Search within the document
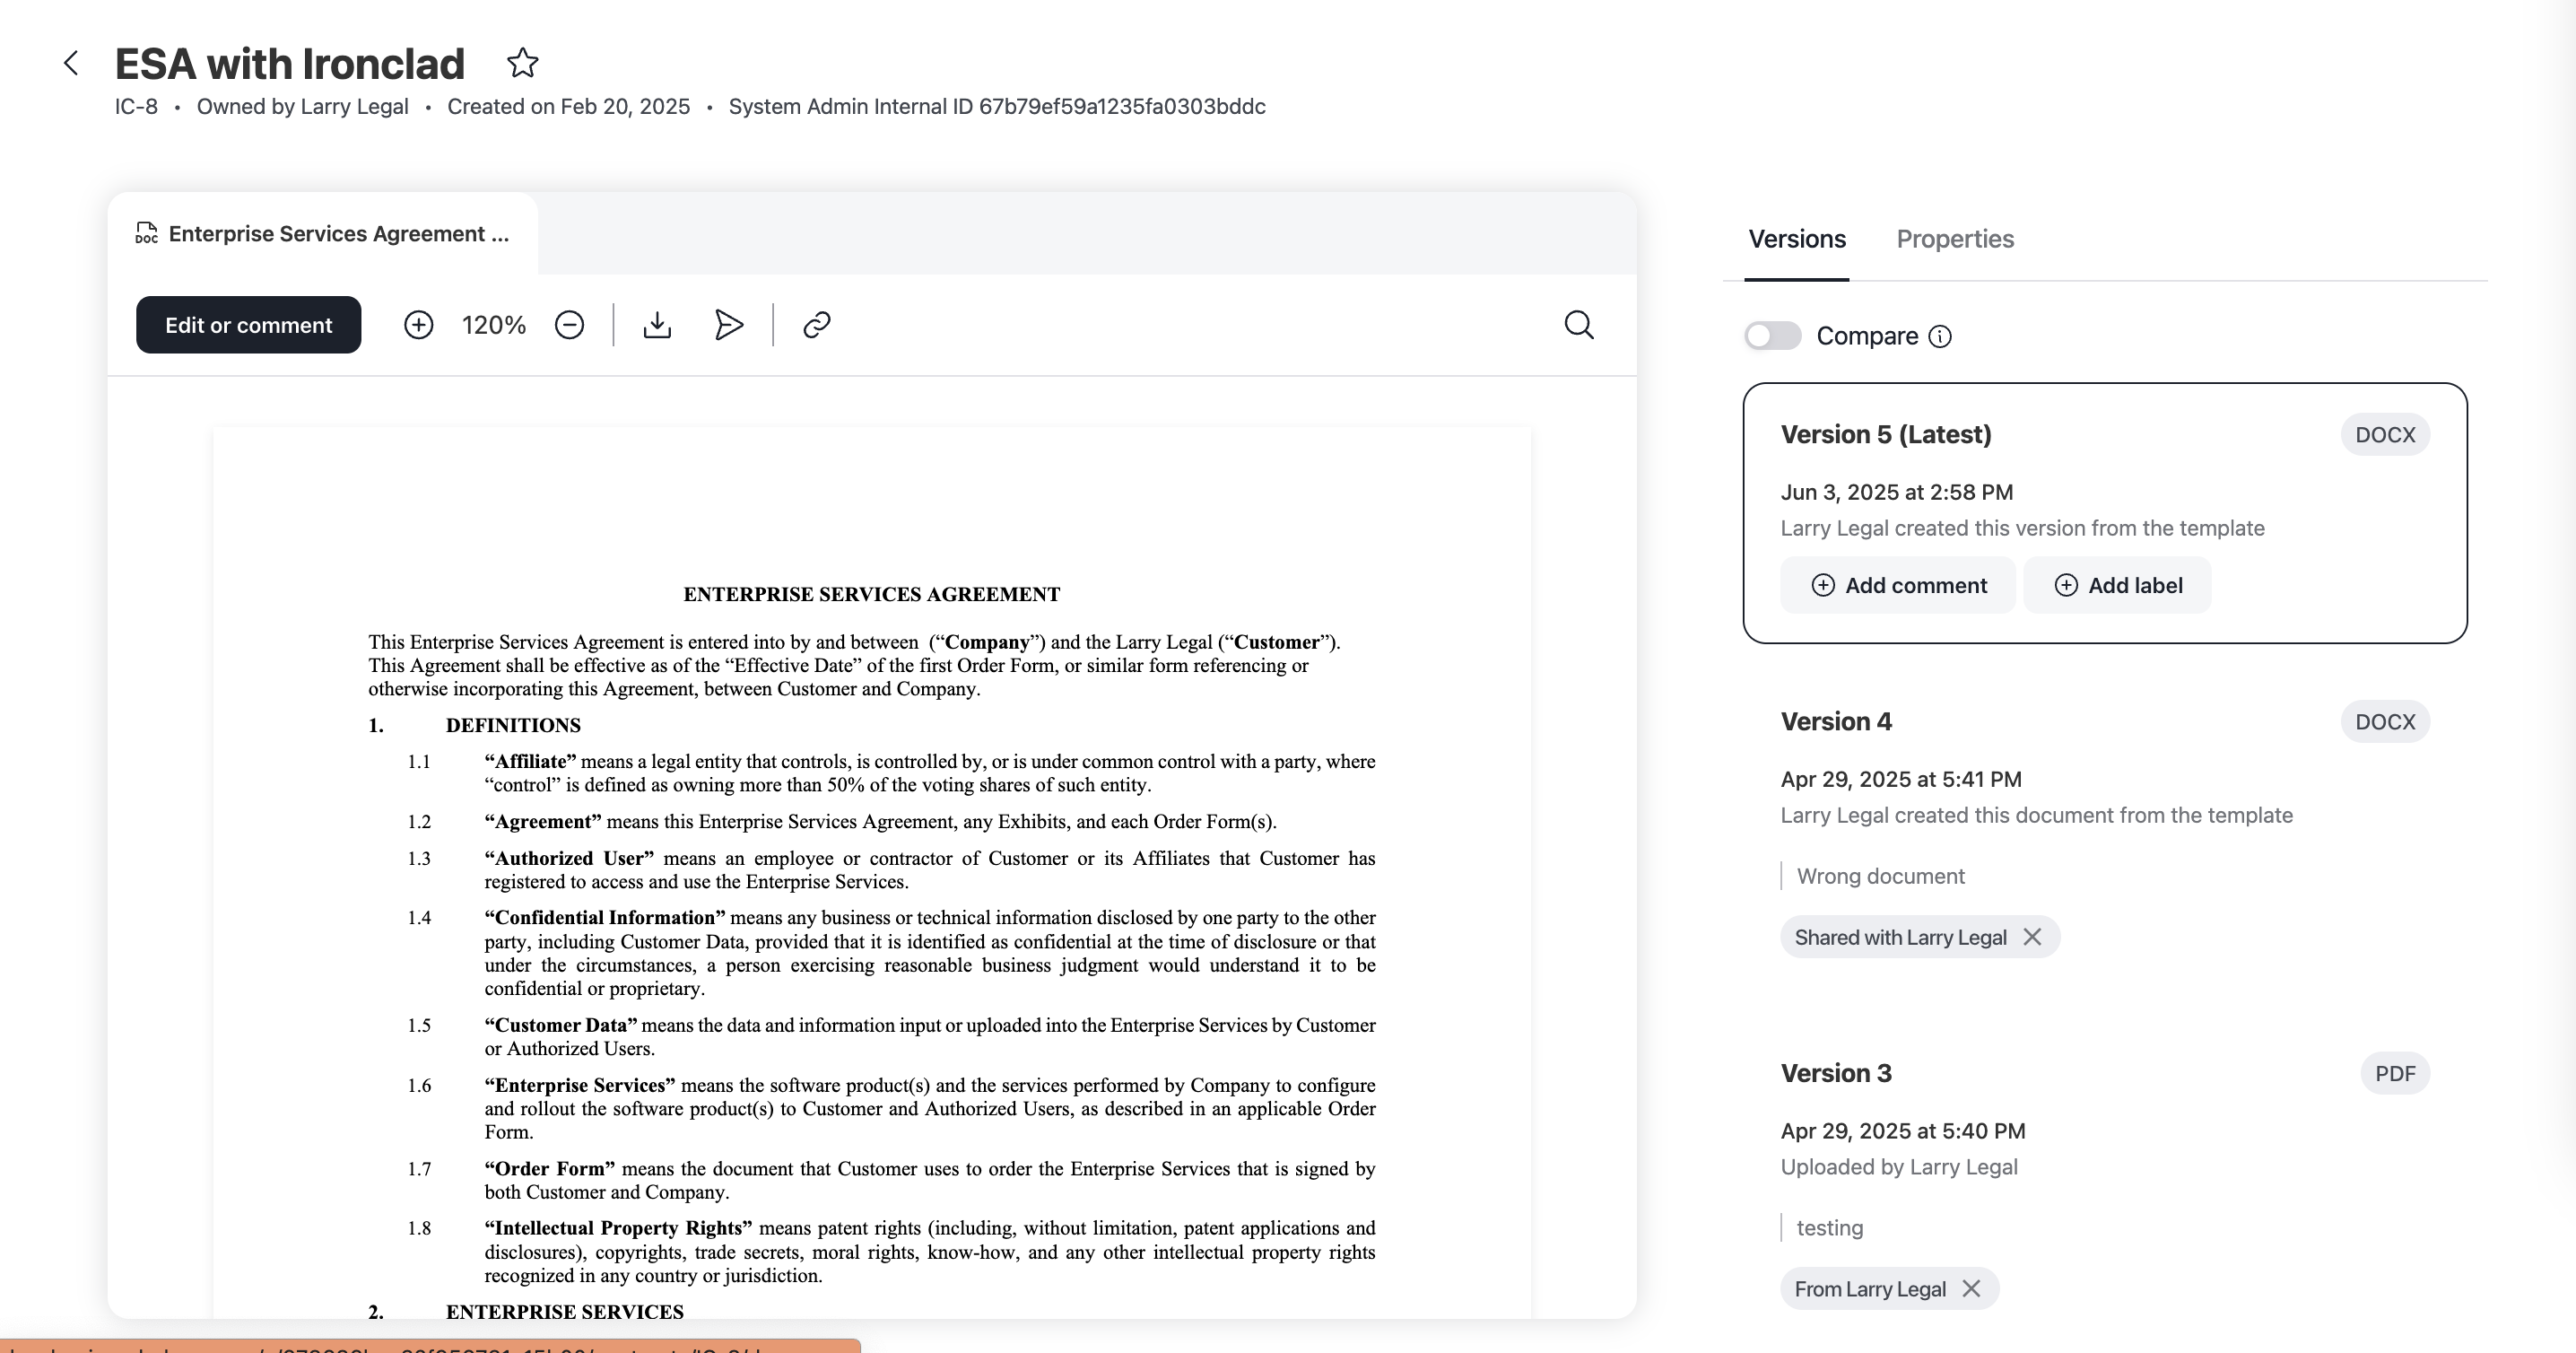This screenshot has height=1353, width=2576. tap(1579, 325)
